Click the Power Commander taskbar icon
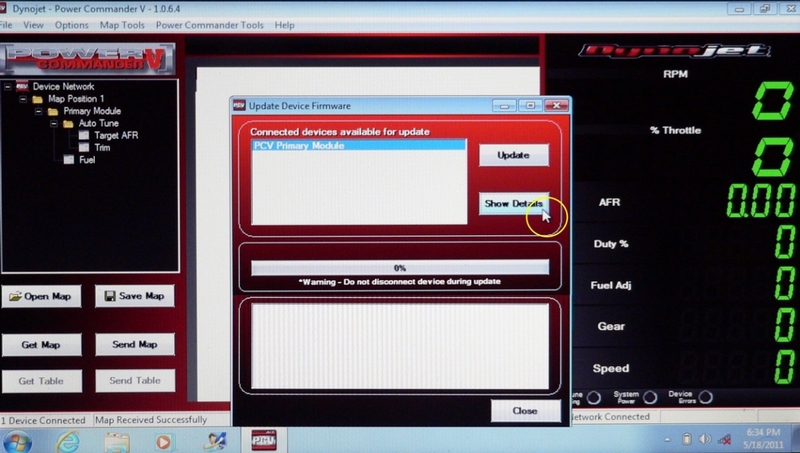This screenshot has width=800, height=453. point(262,440)
